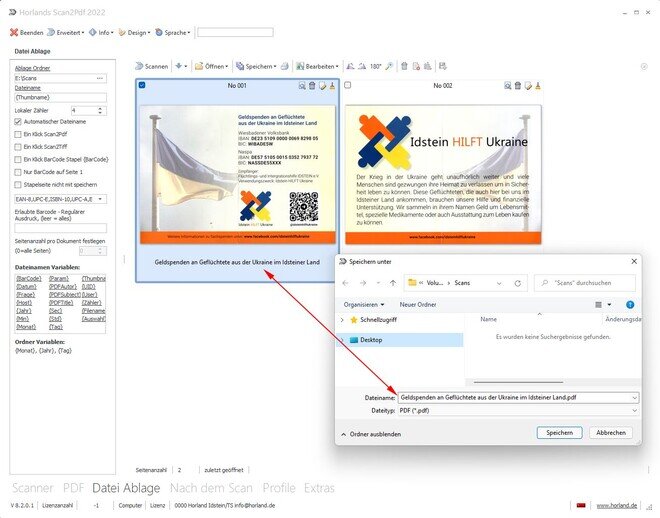Enable Stapelseite nicht mit speichern checkbox
Viewport: 660px width, 518px height.
tap(18, 185)
